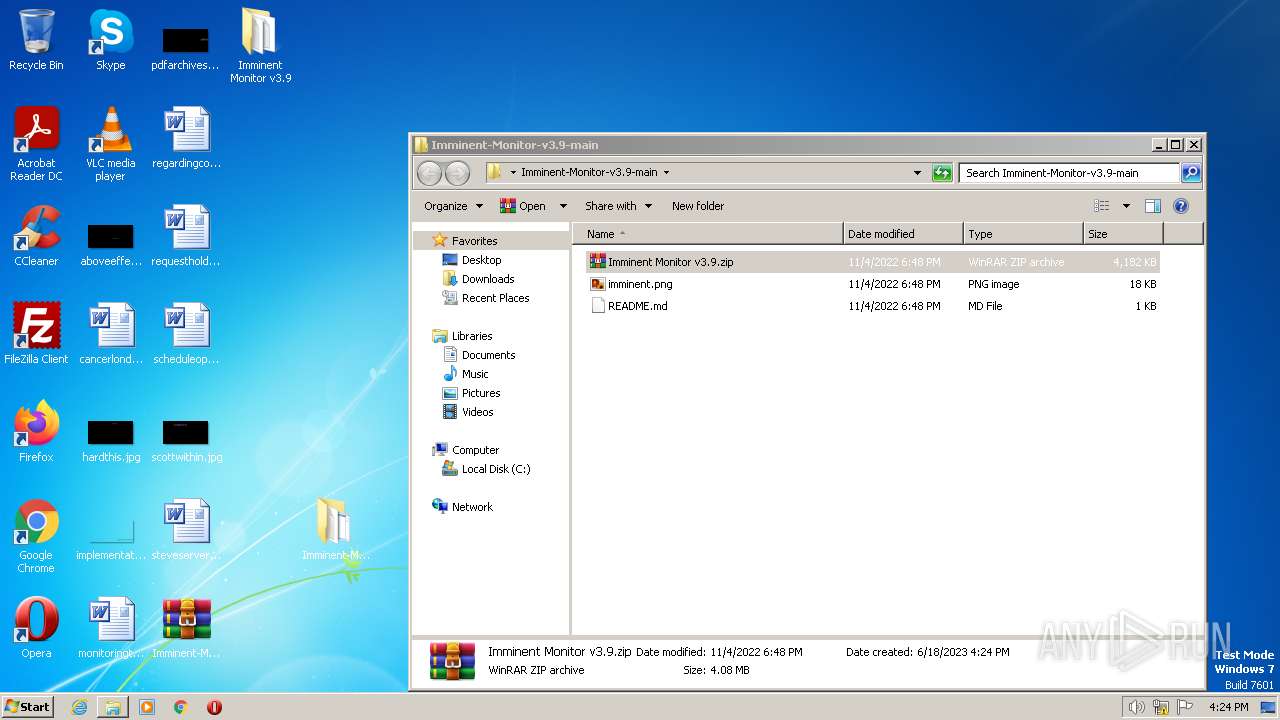The height and width of the screenshot is (720, 1280).
Task: Select monitoringit Word document on desktop
Action: point(111,628)
